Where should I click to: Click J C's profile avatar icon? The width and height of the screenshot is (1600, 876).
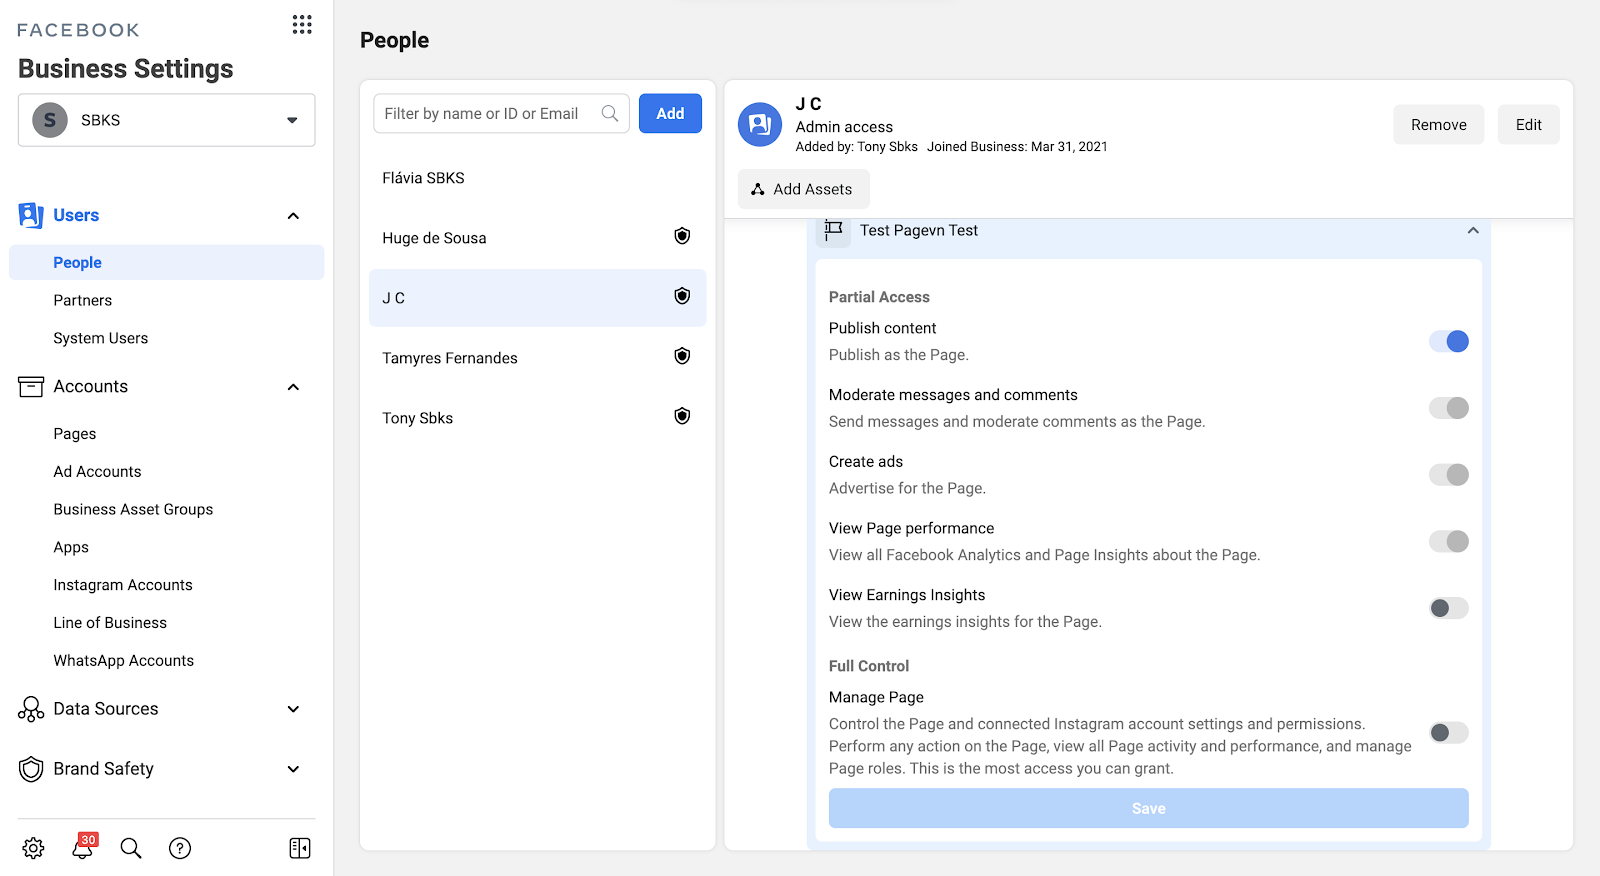tap(760, 125)
